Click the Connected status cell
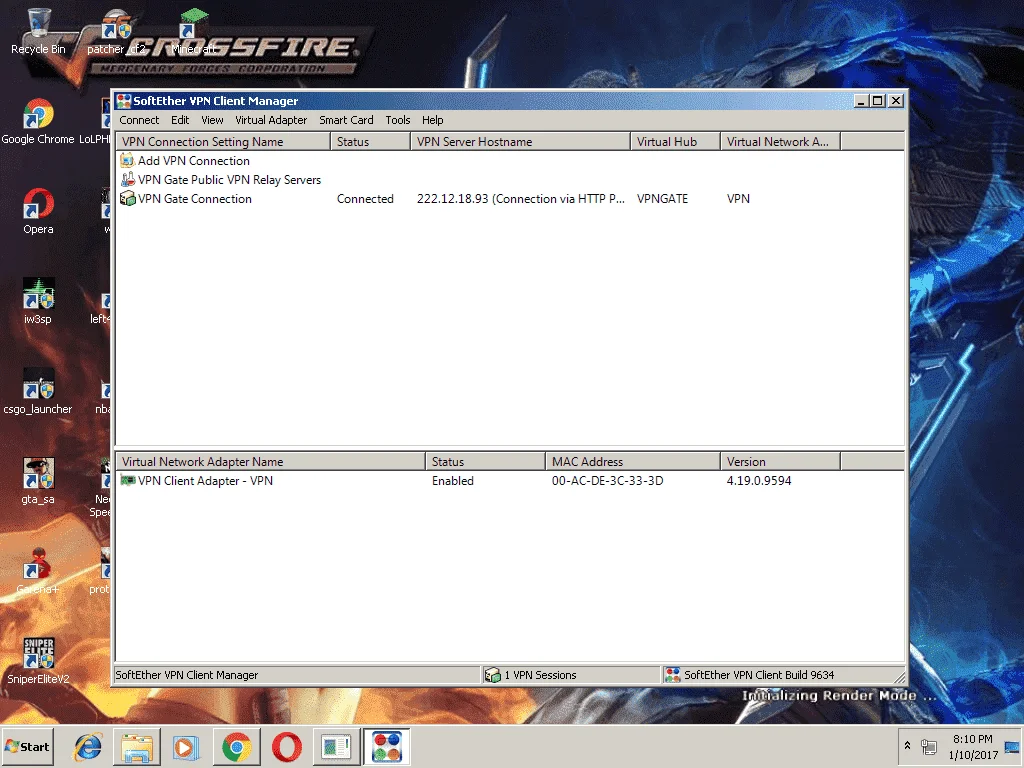 (365, 199)
